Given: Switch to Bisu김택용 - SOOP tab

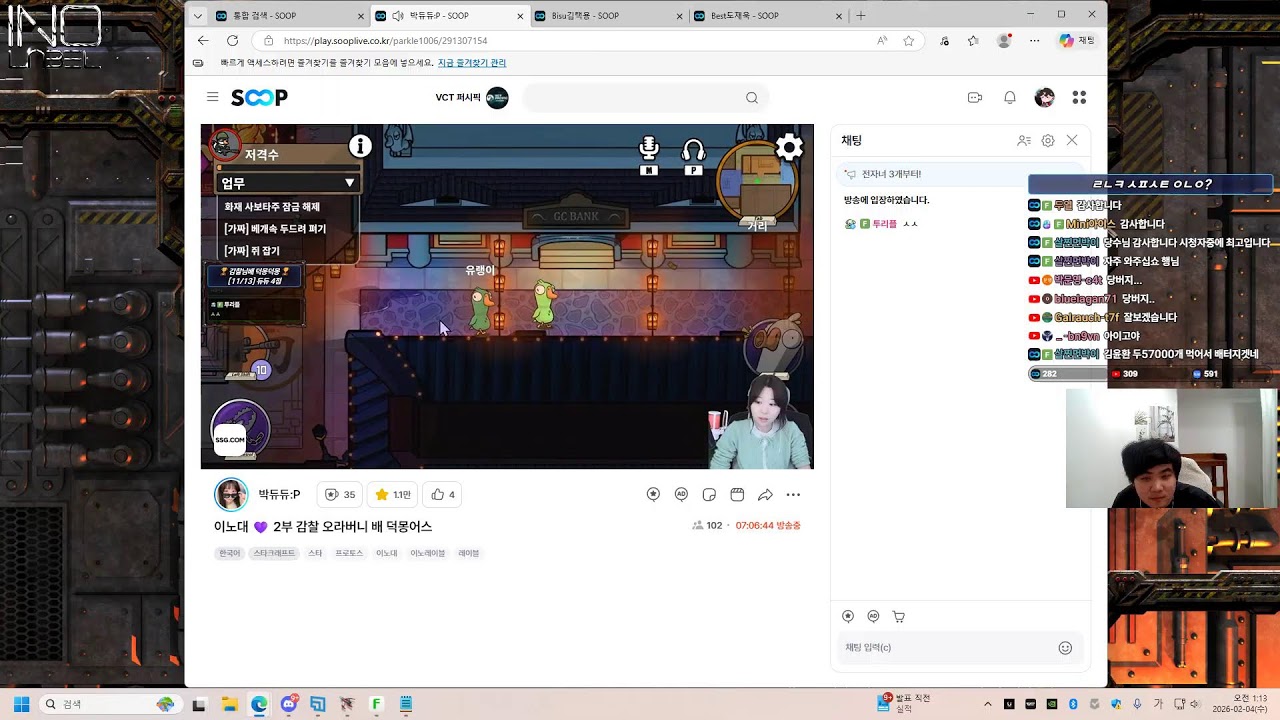Looking at the screenshot, I should coord(608,16).
